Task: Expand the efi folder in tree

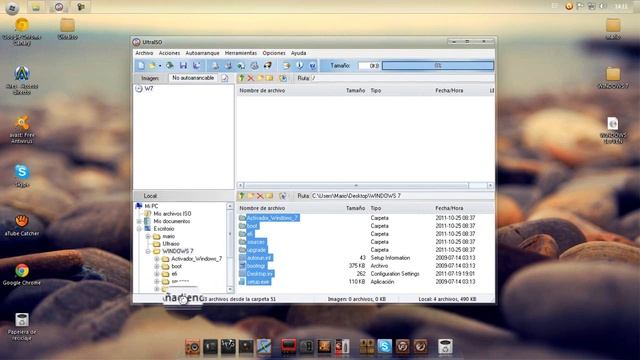Action: 157,274
